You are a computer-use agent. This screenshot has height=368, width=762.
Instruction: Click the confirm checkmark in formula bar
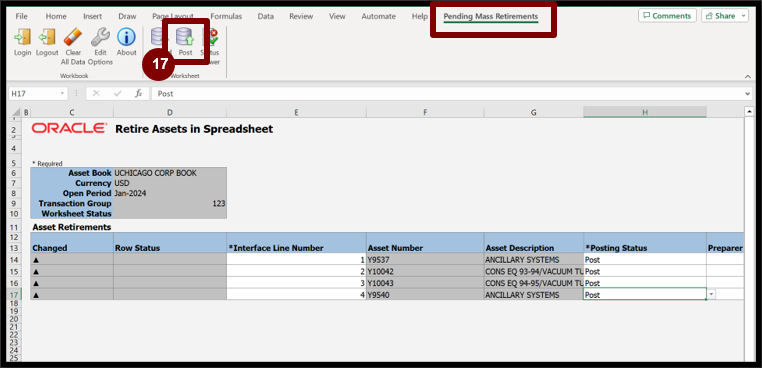point(117,93)
